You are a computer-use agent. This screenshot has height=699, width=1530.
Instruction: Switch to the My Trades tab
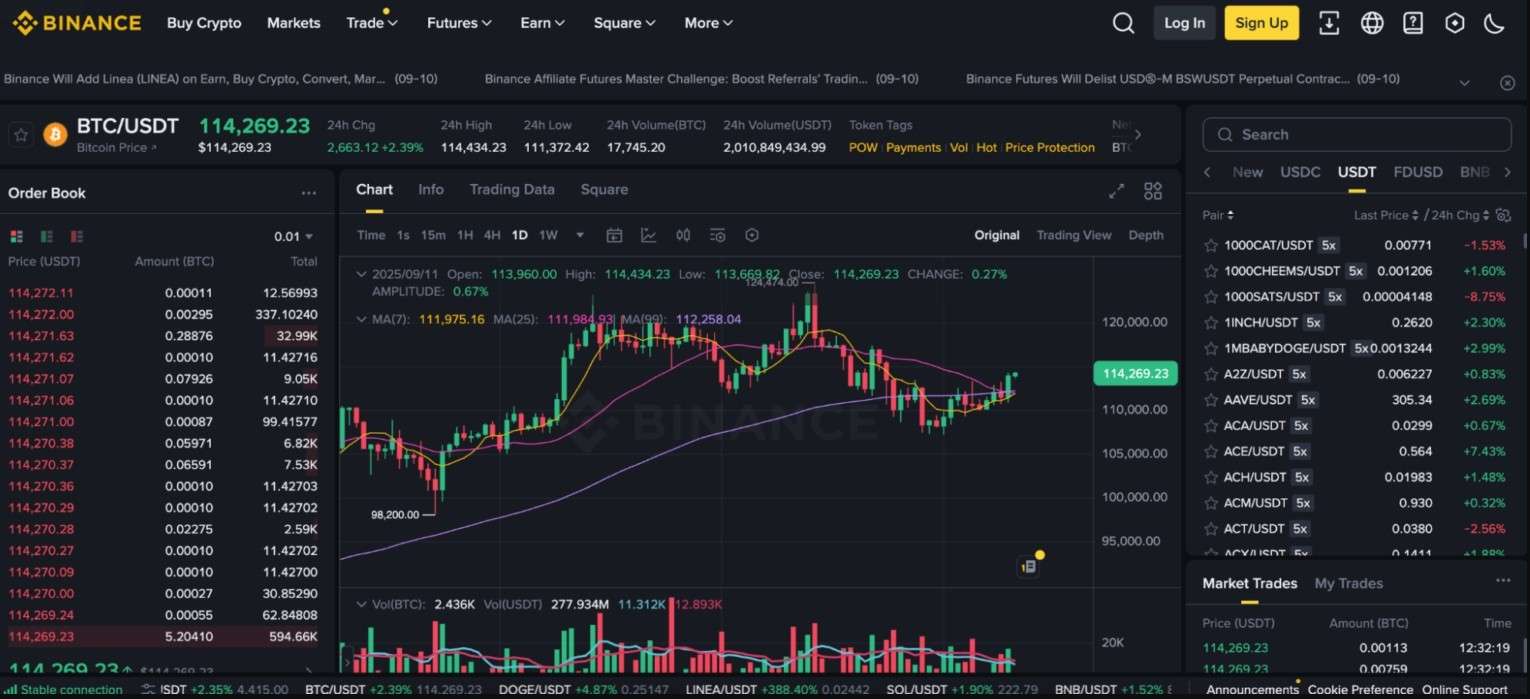click(1348, 583)
